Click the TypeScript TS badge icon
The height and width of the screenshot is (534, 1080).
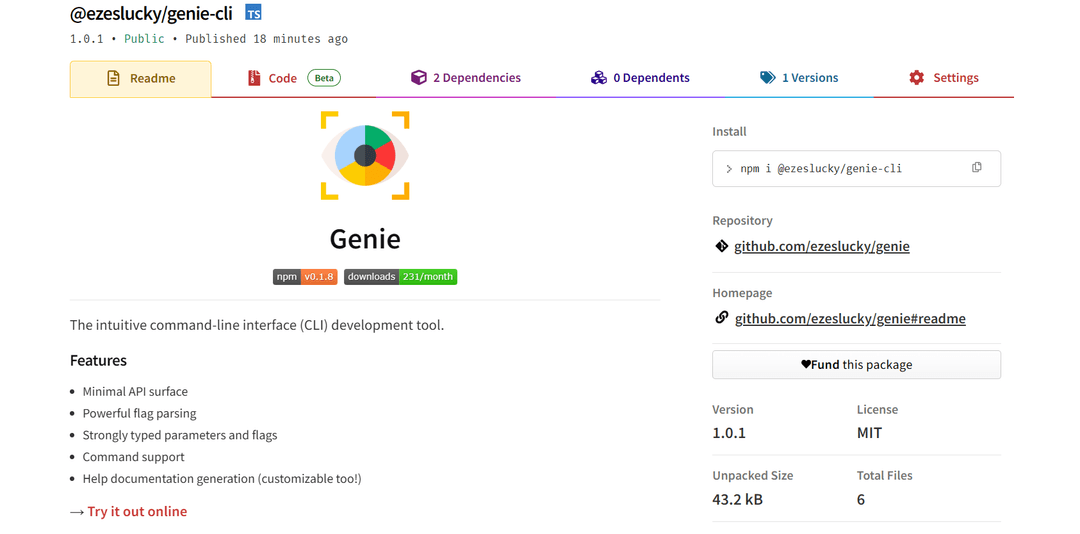coord(253,12)
